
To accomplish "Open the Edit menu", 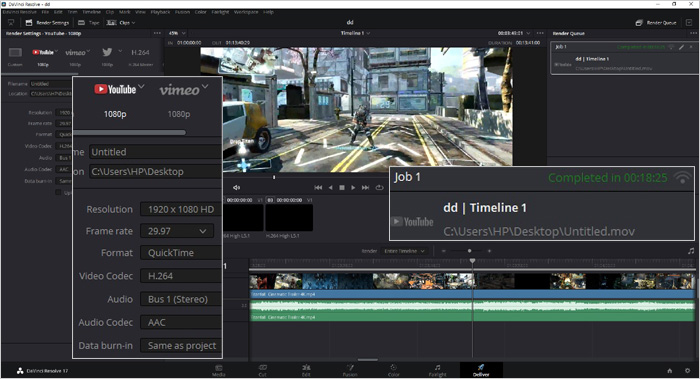I will (x=58, y=12).
